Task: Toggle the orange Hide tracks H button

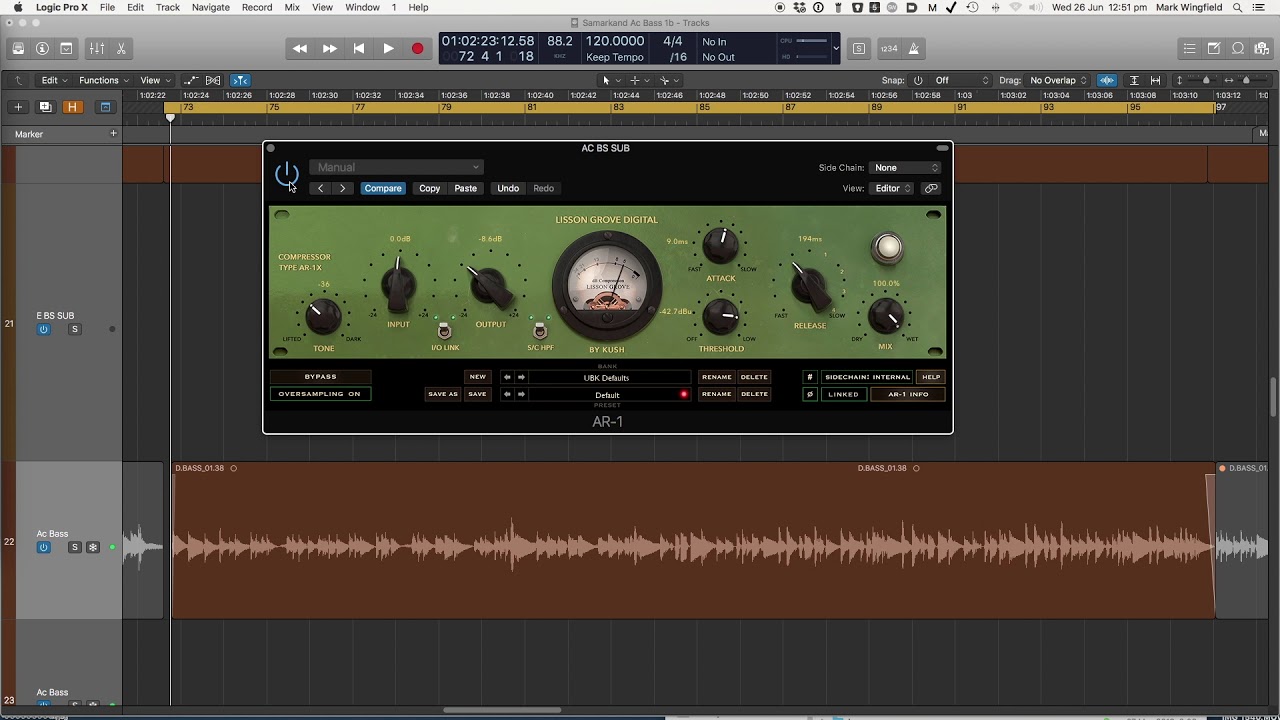Action: (x=72, y=107)
